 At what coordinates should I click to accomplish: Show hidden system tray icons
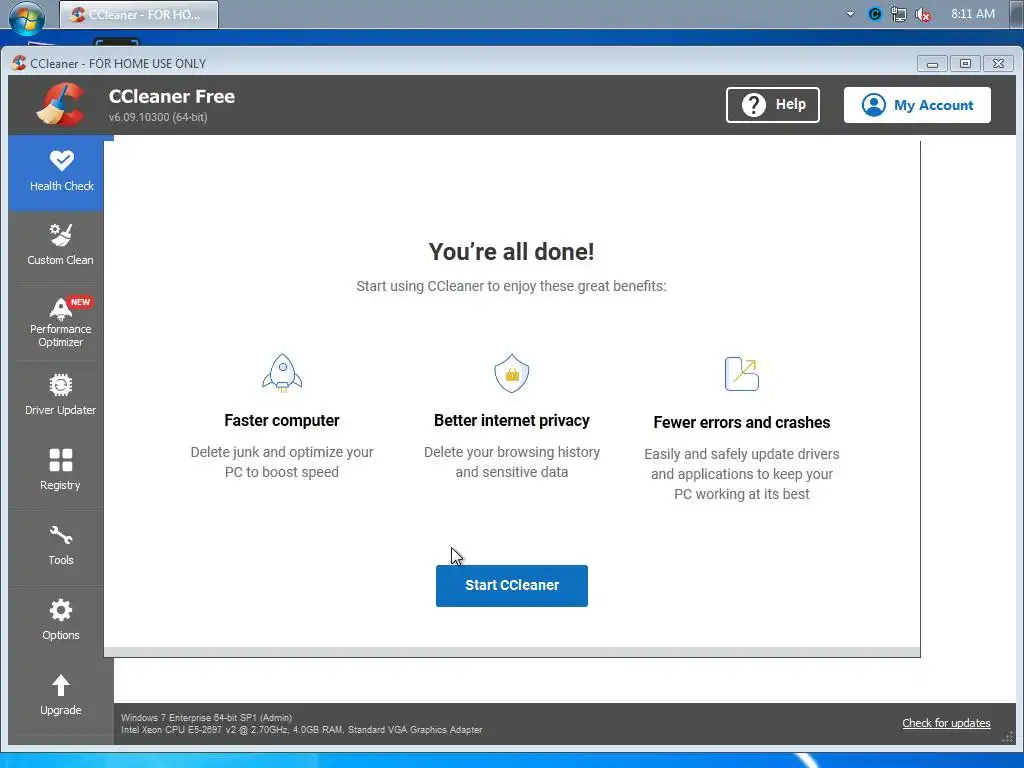click(x=850, y=14)
